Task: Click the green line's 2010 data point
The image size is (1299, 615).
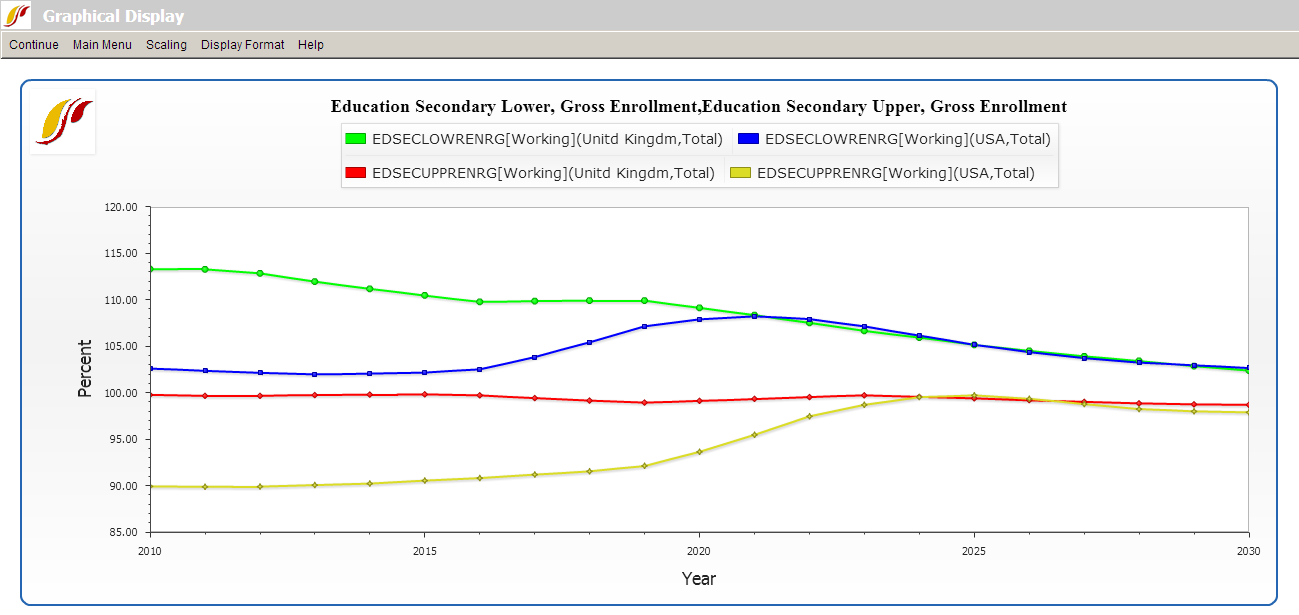Action: tap(150, 269)
